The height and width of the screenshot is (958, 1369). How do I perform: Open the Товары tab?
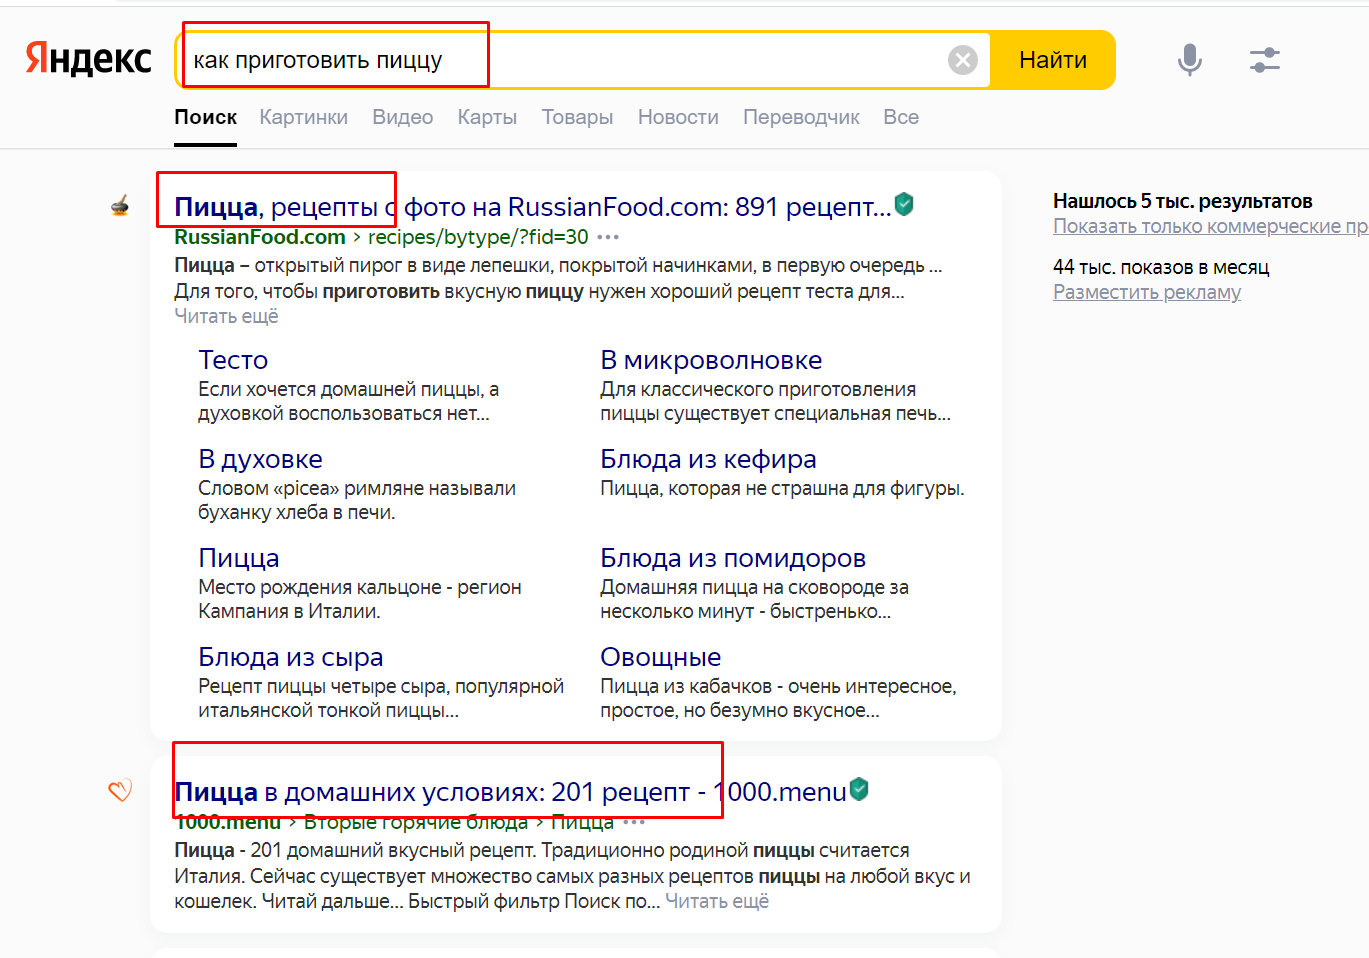click(x=577, y=117)
